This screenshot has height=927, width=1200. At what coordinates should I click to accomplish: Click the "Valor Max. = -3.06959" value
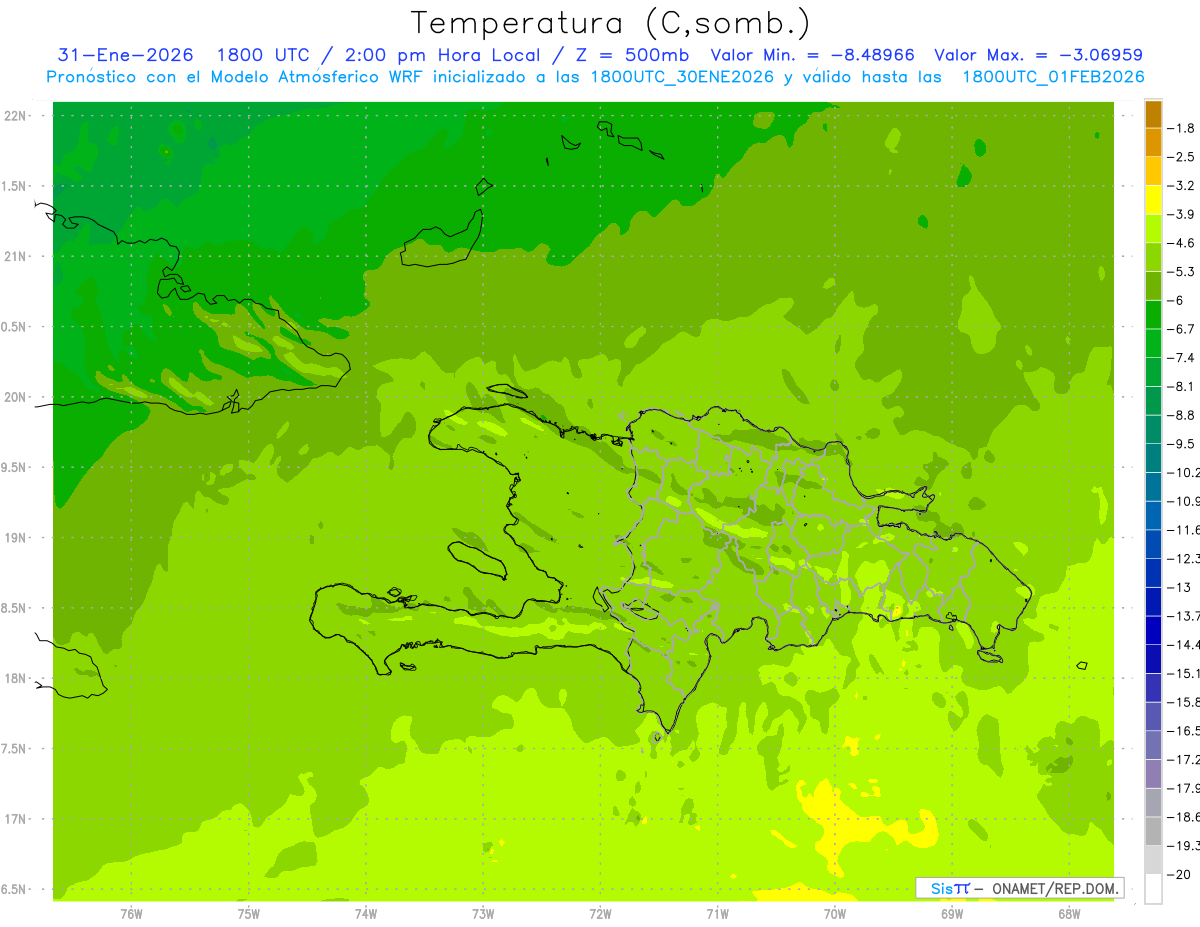[x=1038, y=55]
